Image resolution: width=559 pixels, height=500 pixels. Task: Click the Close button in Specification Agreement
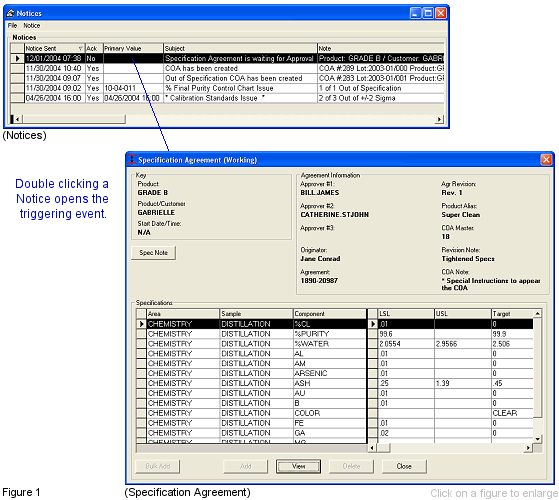pyautogui.click(x=404, y=466)
